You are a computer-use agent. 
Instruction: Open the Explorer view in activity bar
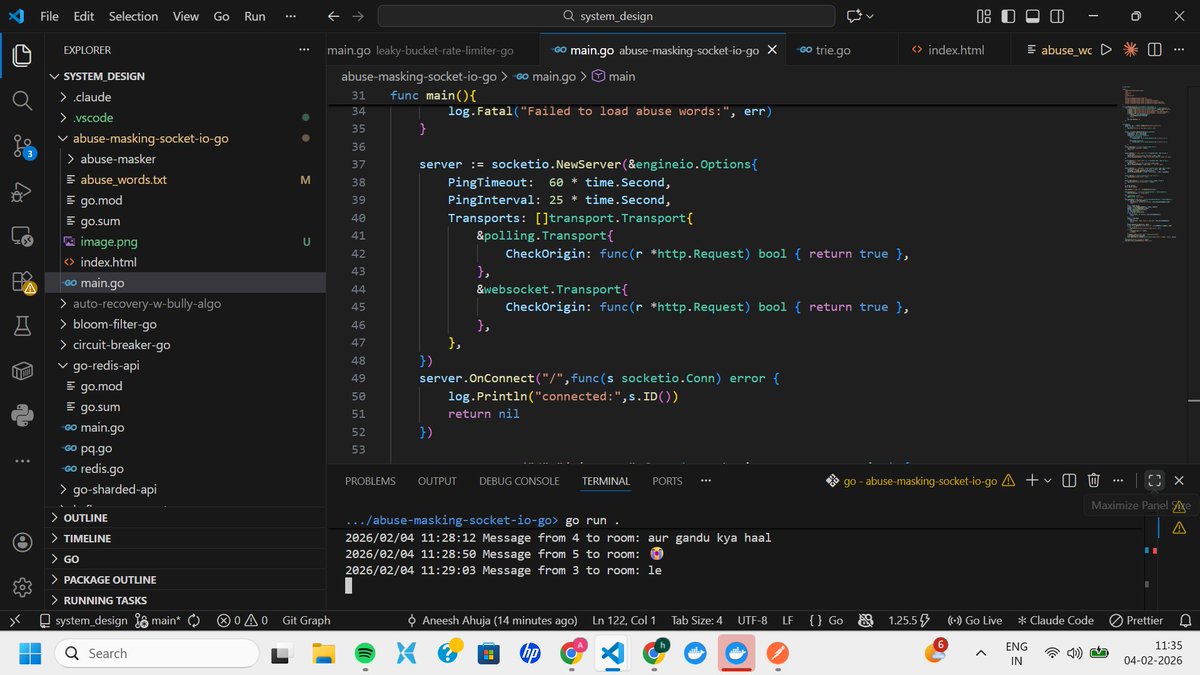(22, 55)
